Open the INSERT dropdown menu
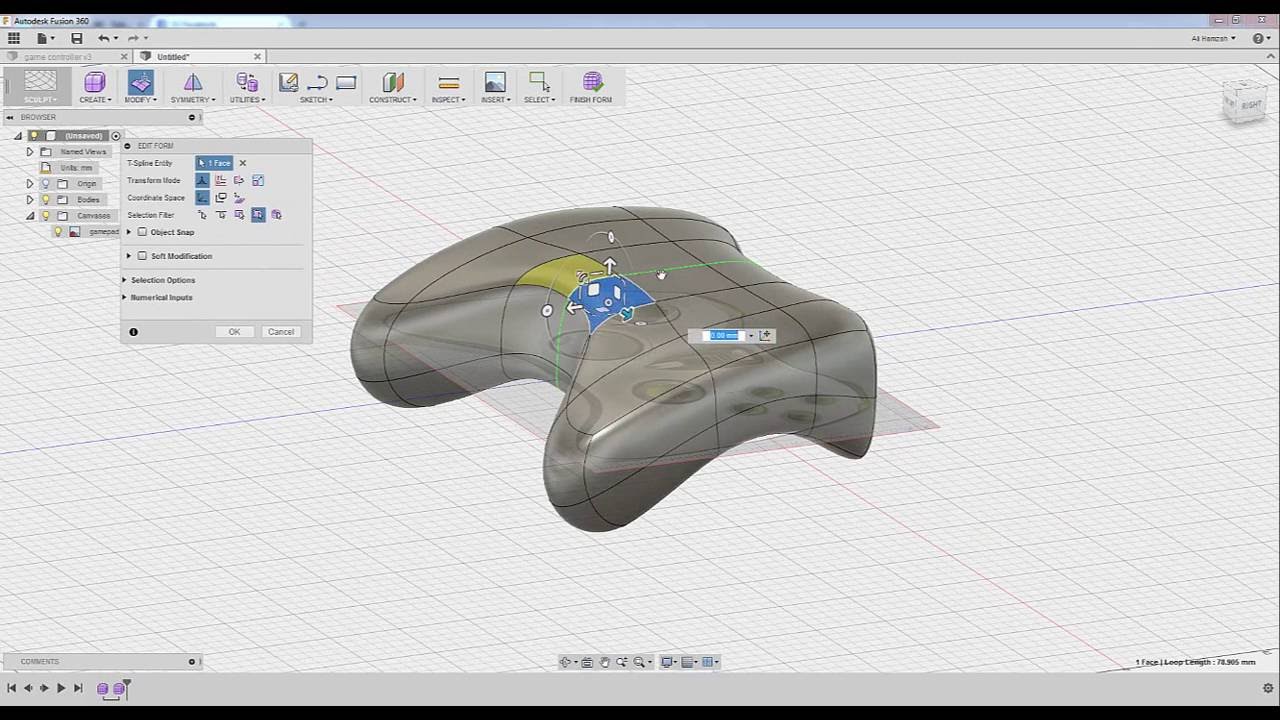The image size is (1280, 720). 496,100
